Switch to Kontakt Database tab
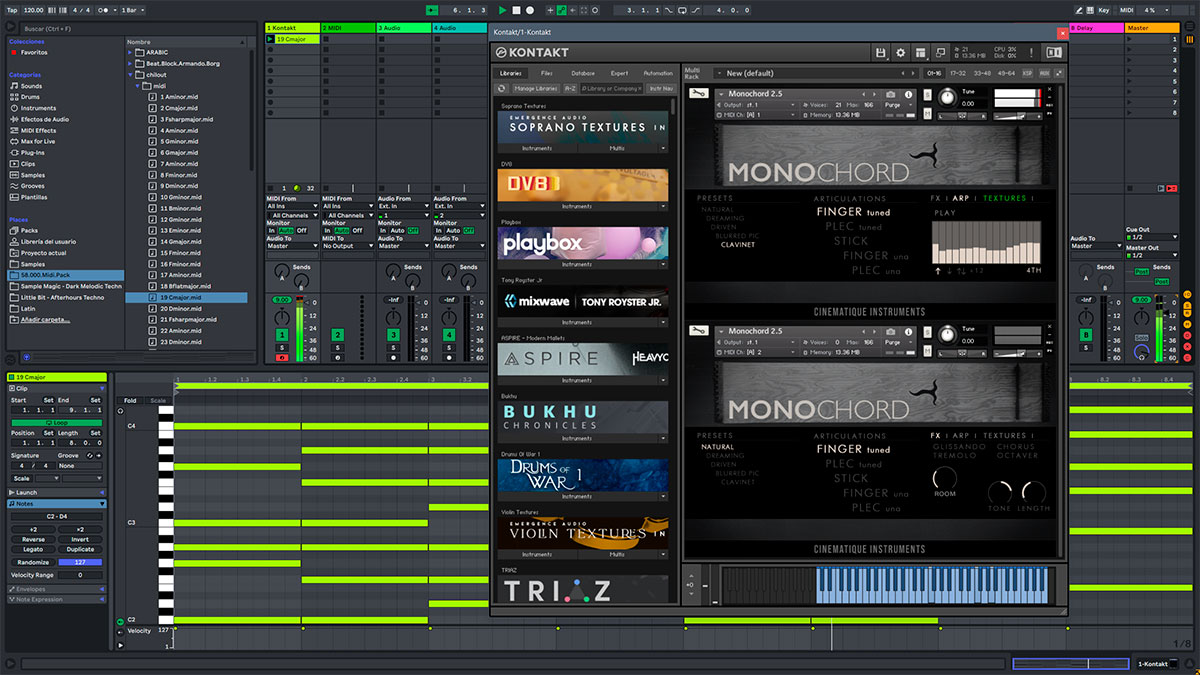 click(x=583, y=73)
